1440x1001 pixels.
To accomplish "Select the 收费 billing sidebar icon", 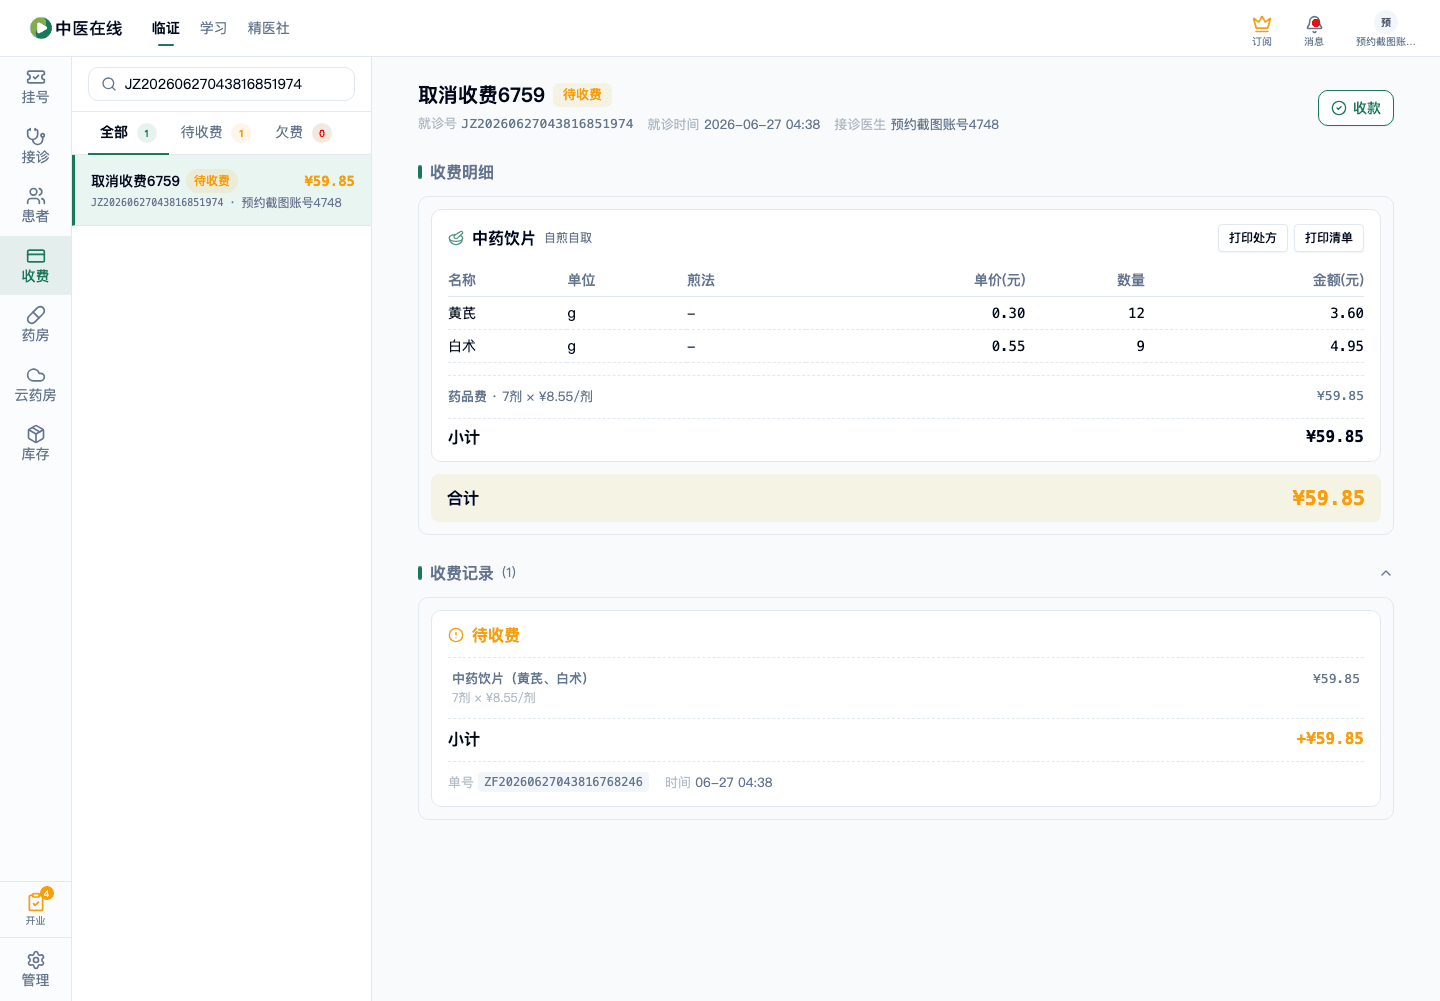I will click(36, 256).
